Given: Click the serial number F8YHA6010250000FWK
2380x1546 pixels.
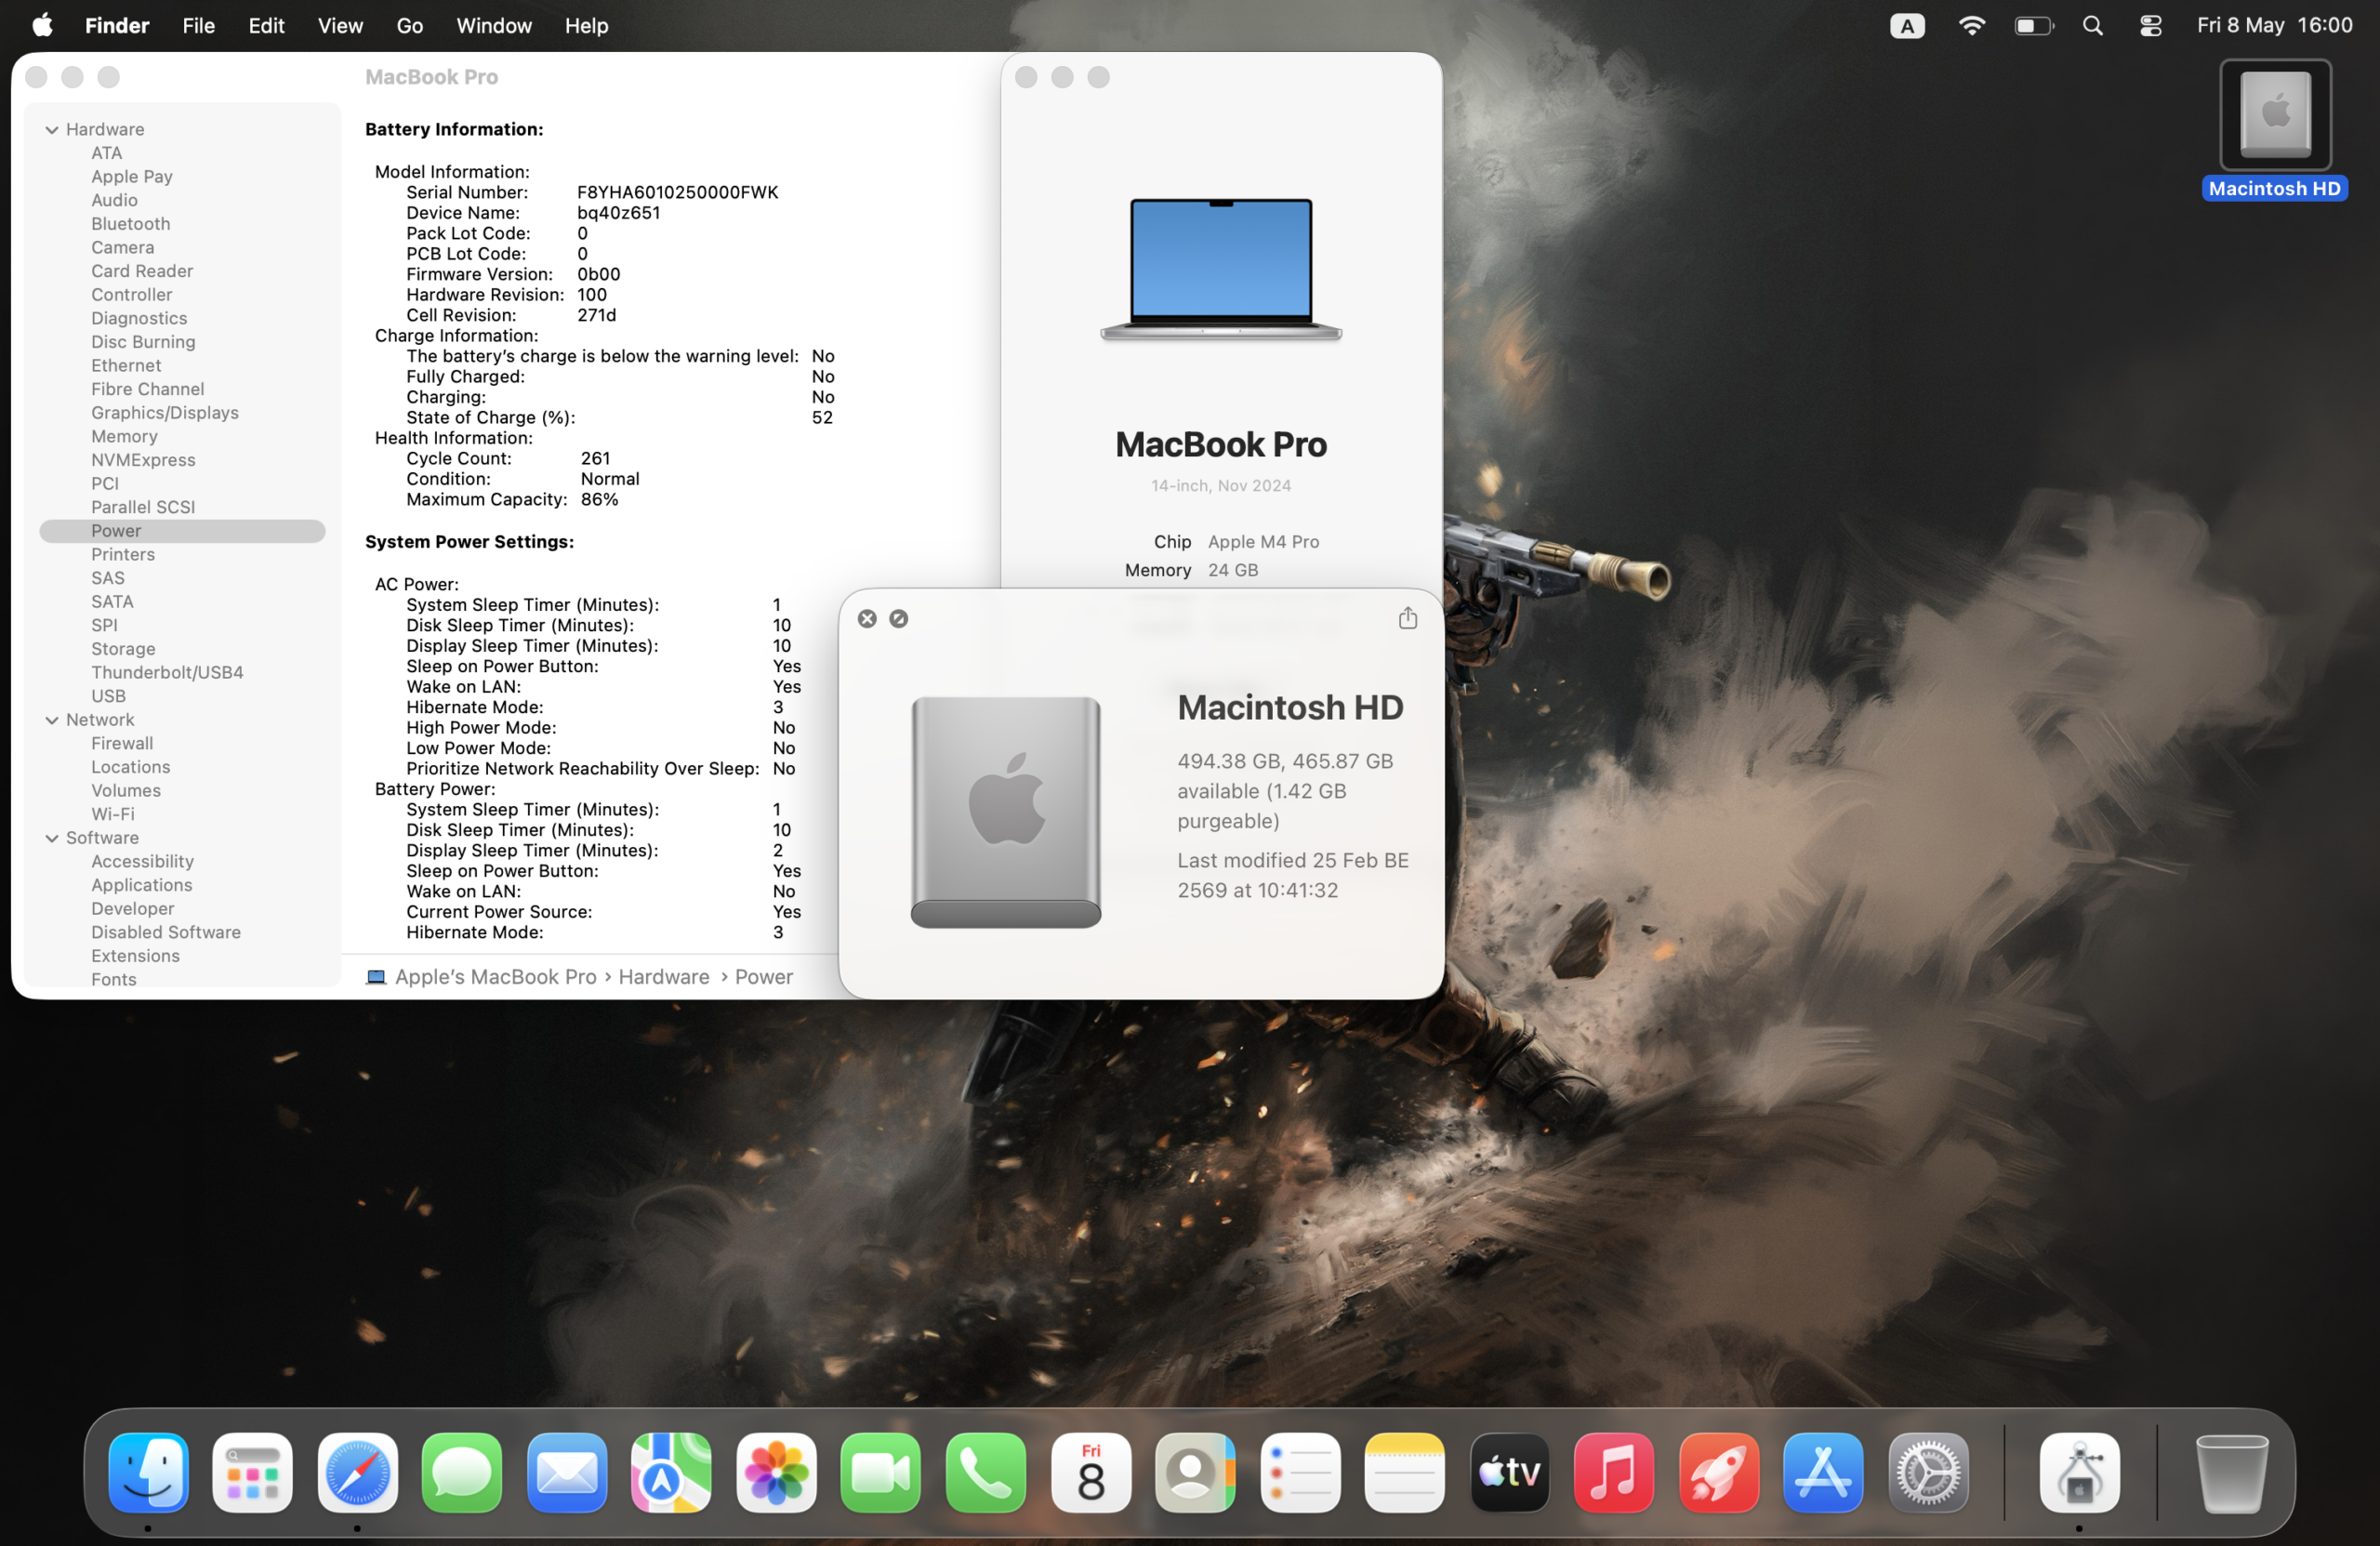Looking at the screenshot, I should [677, 192].
